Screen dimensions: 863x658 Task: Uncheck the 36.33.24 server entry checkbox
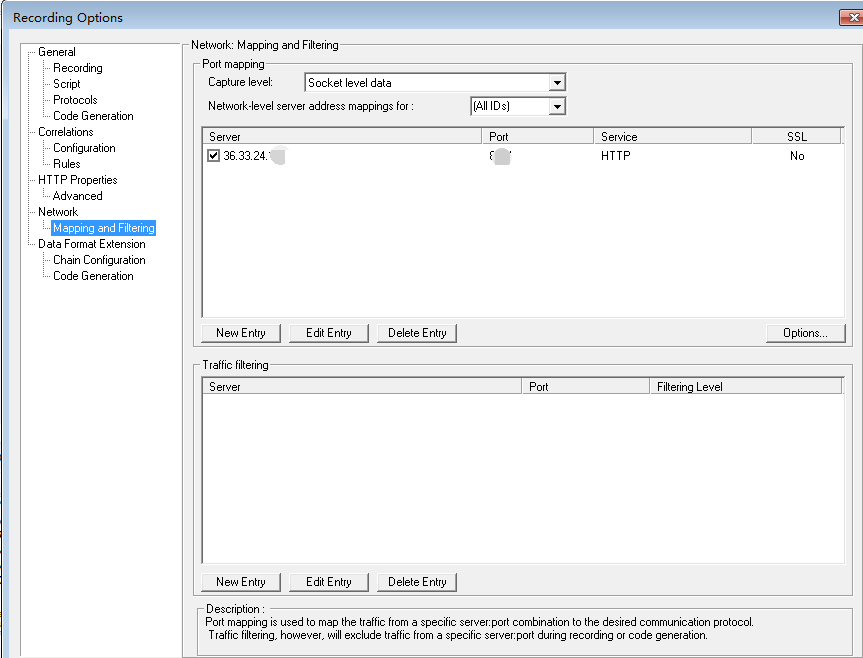click(214, 156)
